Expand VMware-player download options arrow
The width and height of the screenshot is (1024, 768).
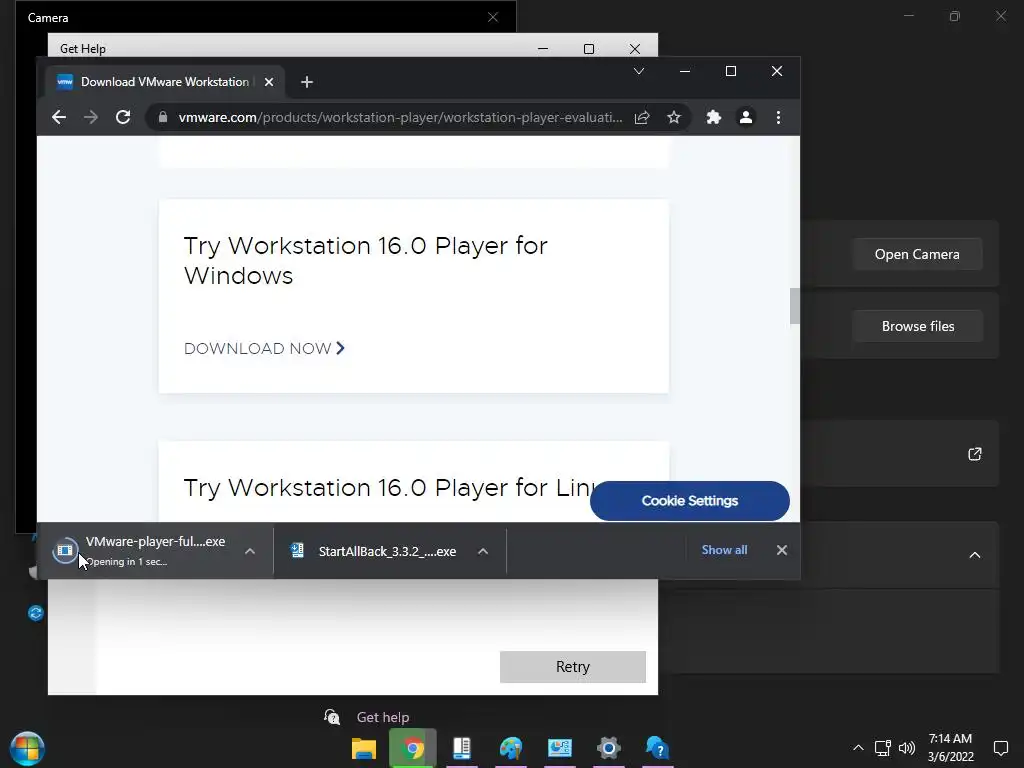tap(249, 551)
